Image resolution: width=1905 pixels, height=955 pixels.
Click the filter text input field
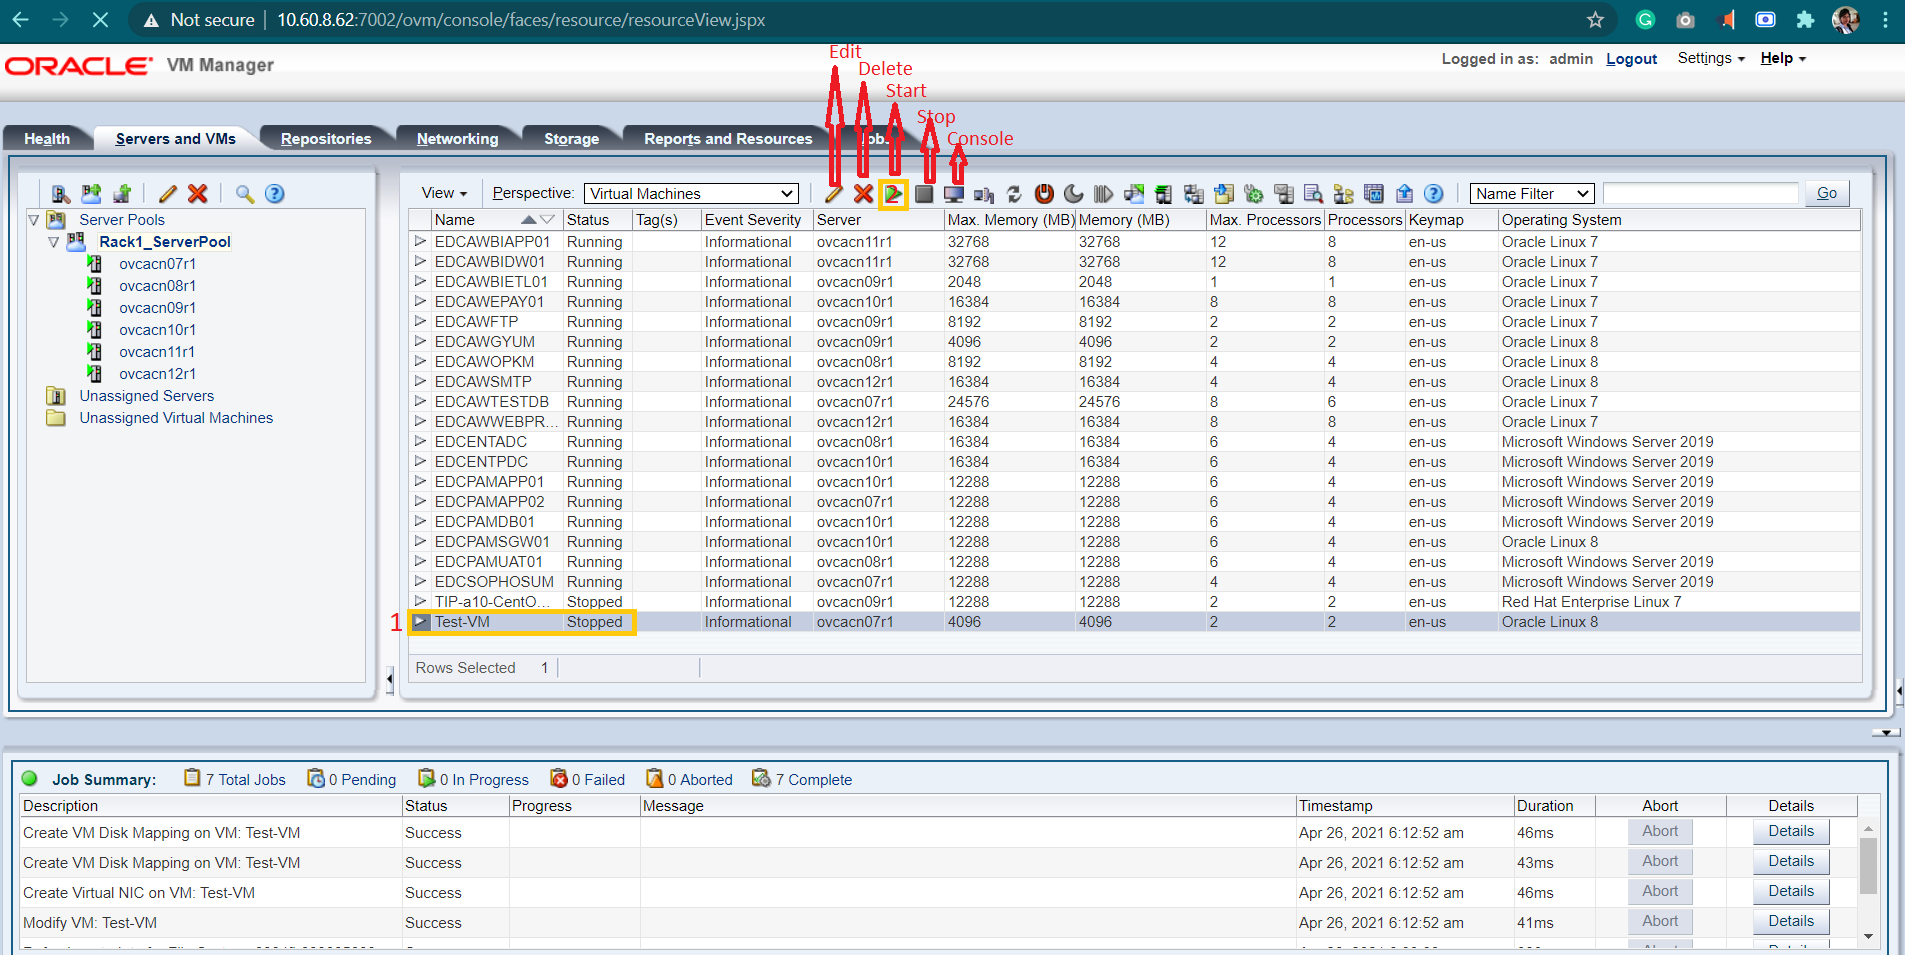[x=1700, y=193]
